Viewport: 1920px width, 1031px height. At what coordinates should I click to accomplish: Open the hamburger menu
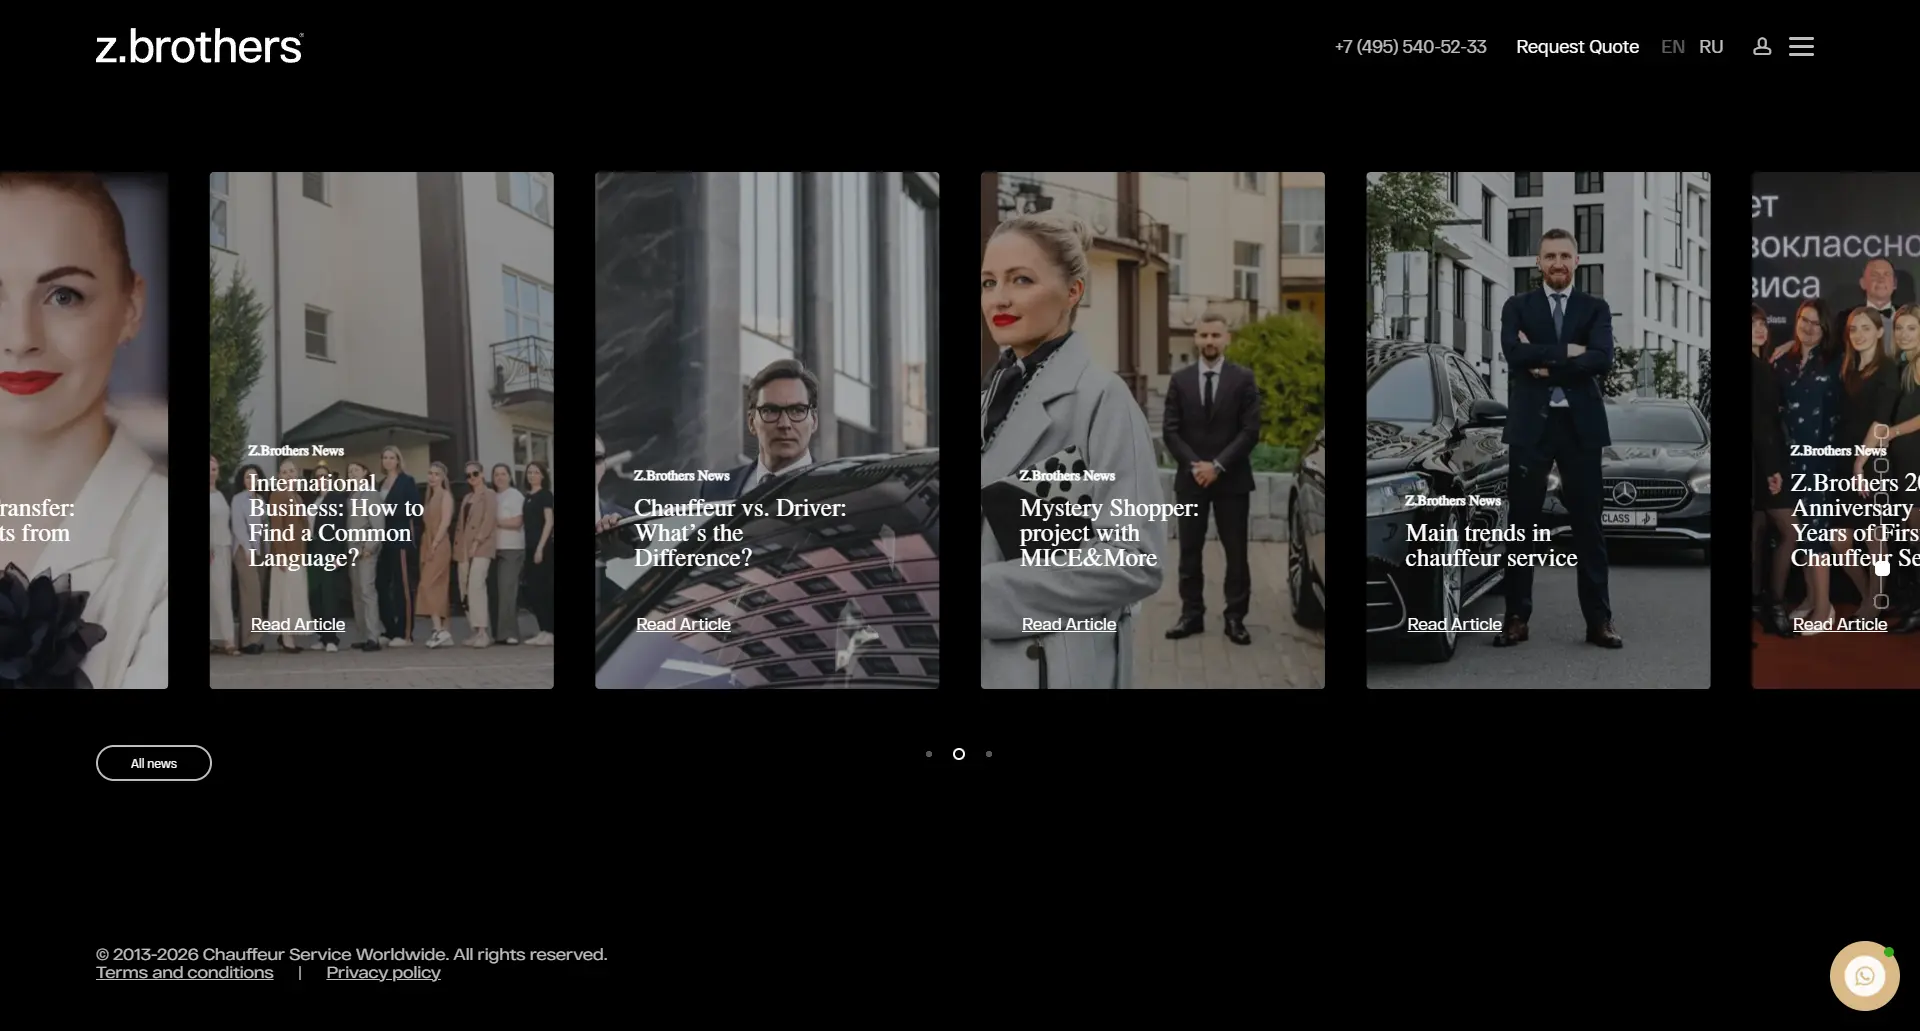click(1801, 46)
